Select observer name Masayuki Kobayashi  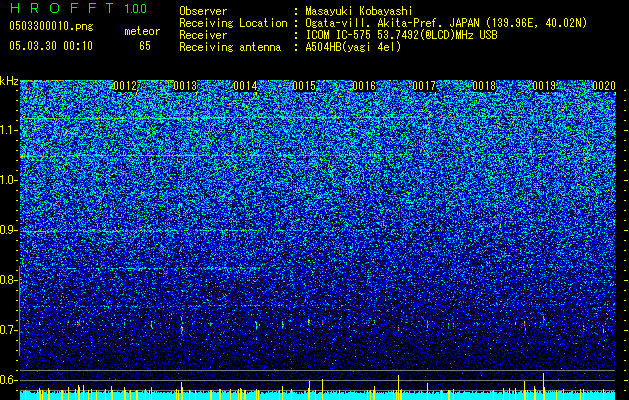(359, 11)
